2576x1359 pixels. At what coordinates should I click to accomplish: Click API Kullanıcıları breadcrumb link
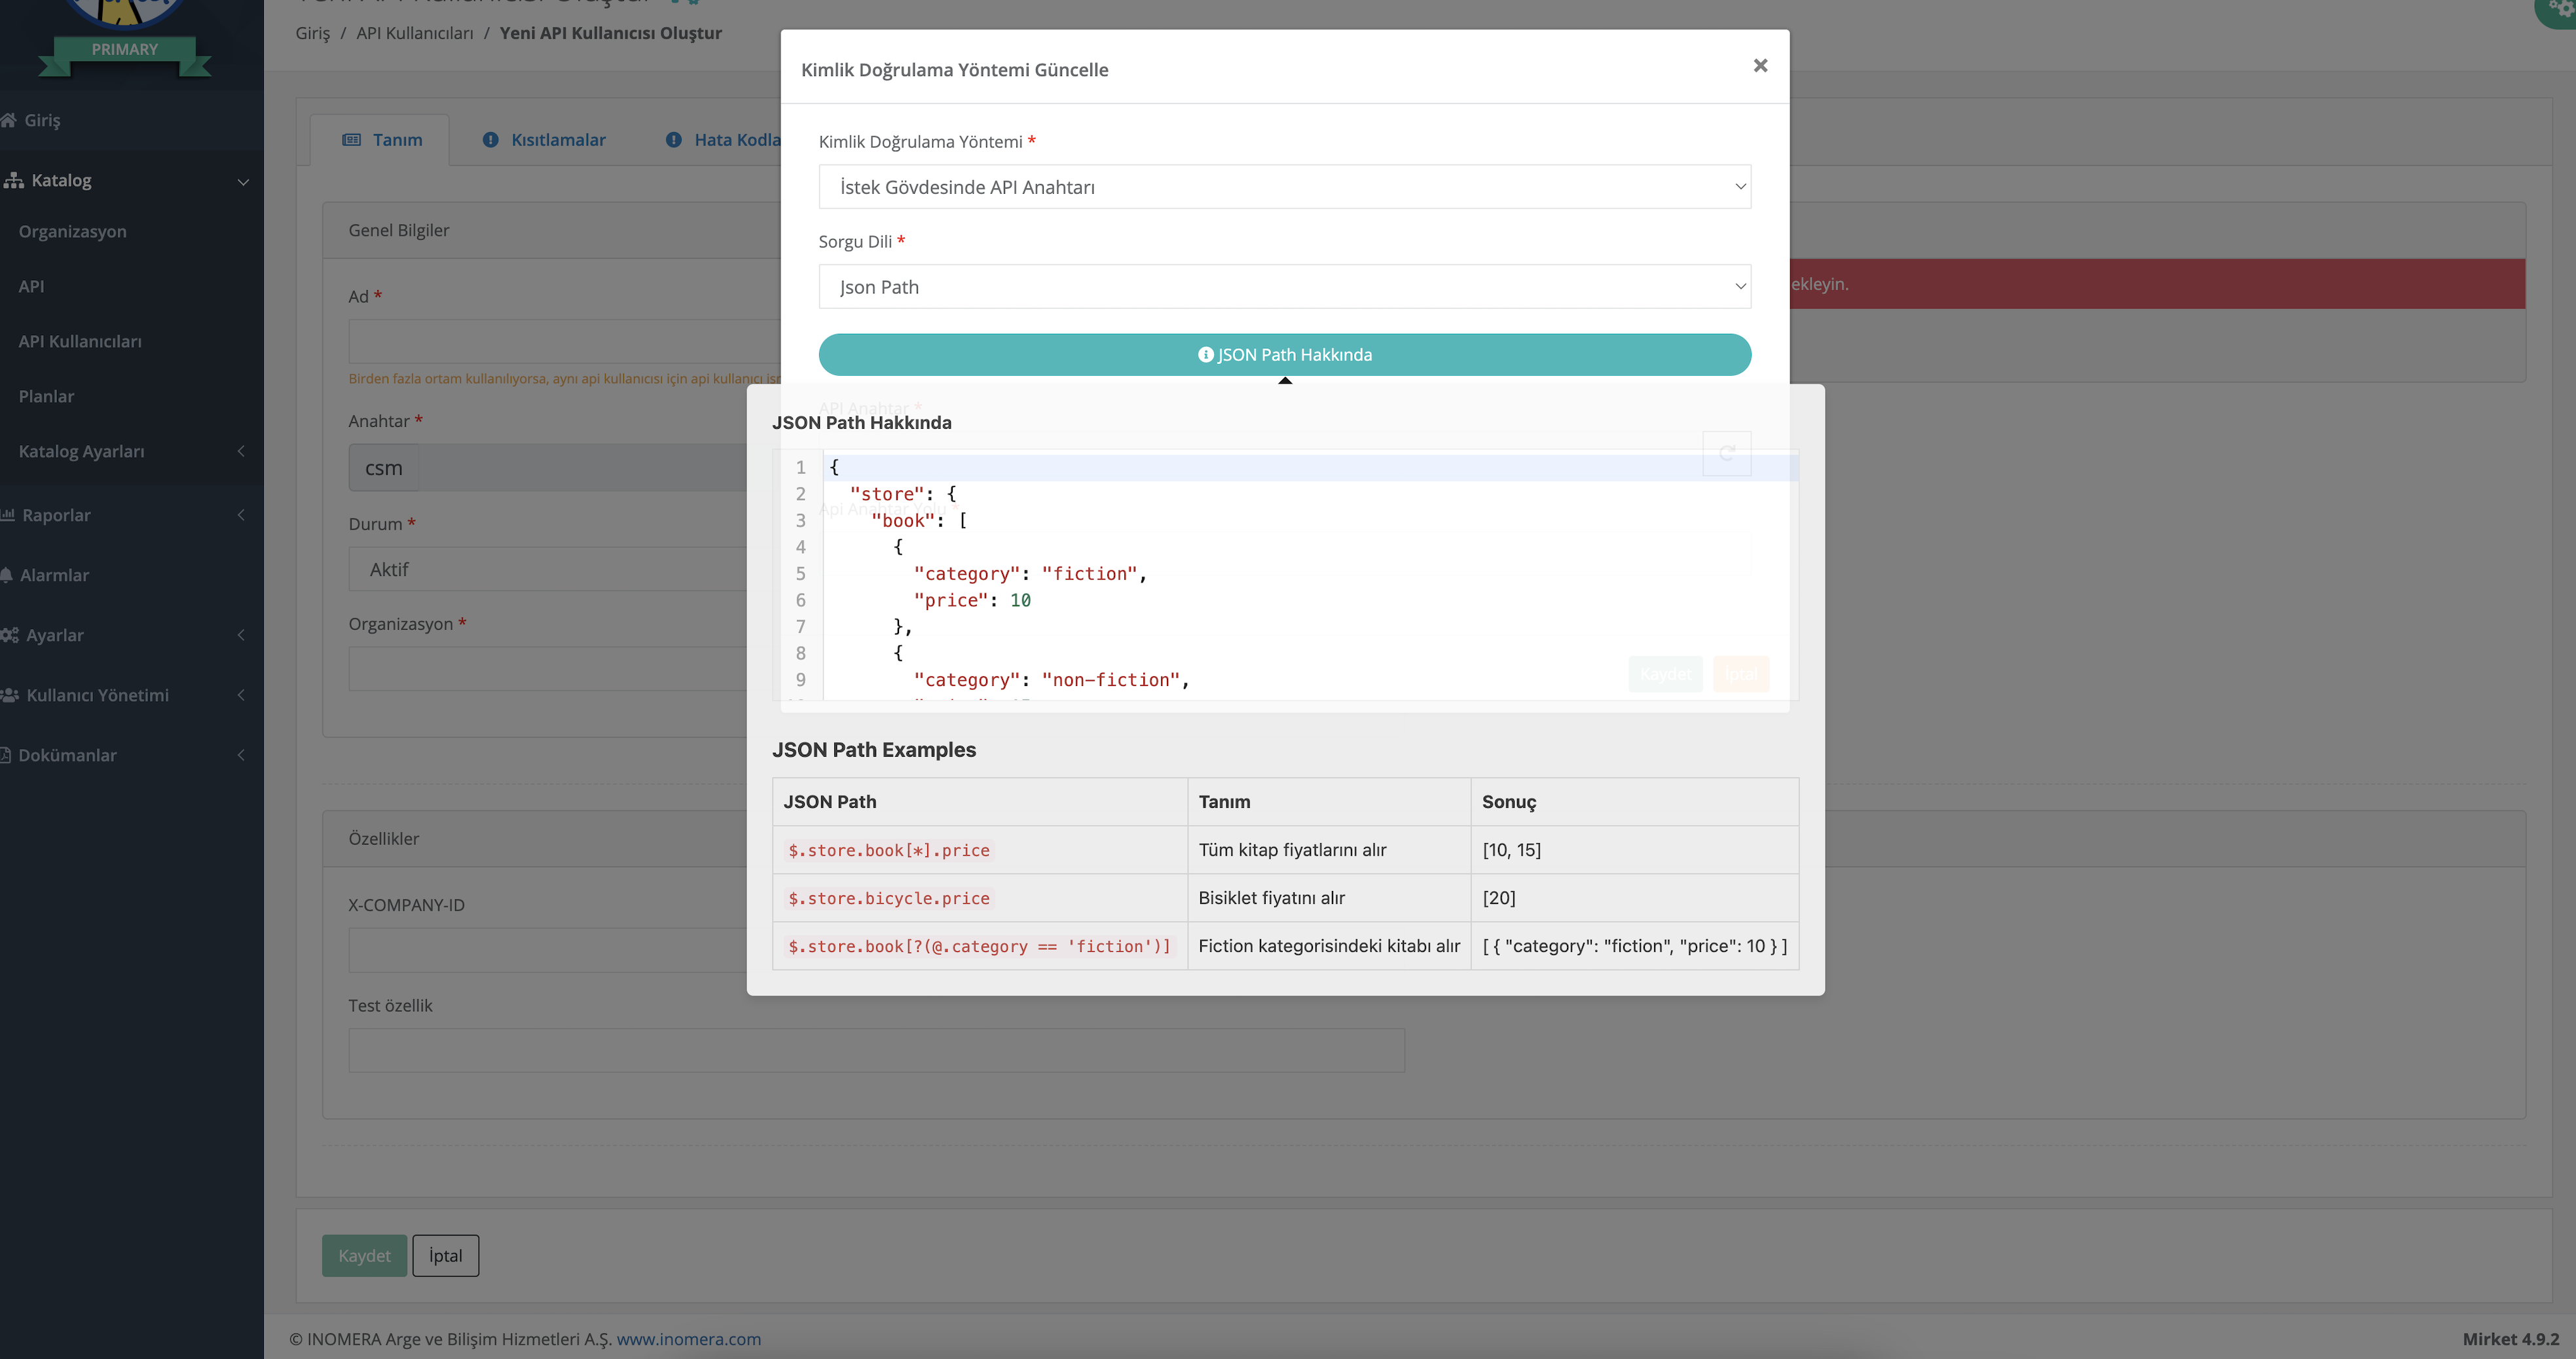click(415, 33)
